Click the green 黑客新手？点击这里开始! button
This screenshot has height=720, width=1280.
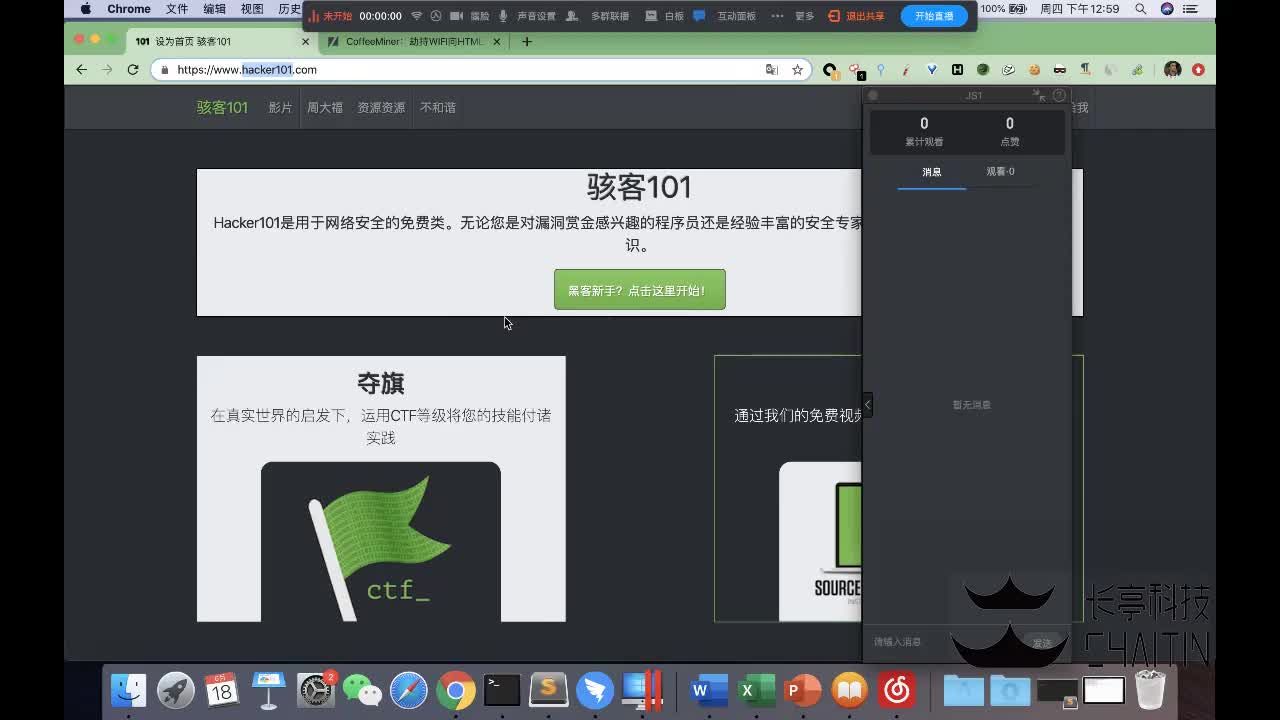pos(640,290)
